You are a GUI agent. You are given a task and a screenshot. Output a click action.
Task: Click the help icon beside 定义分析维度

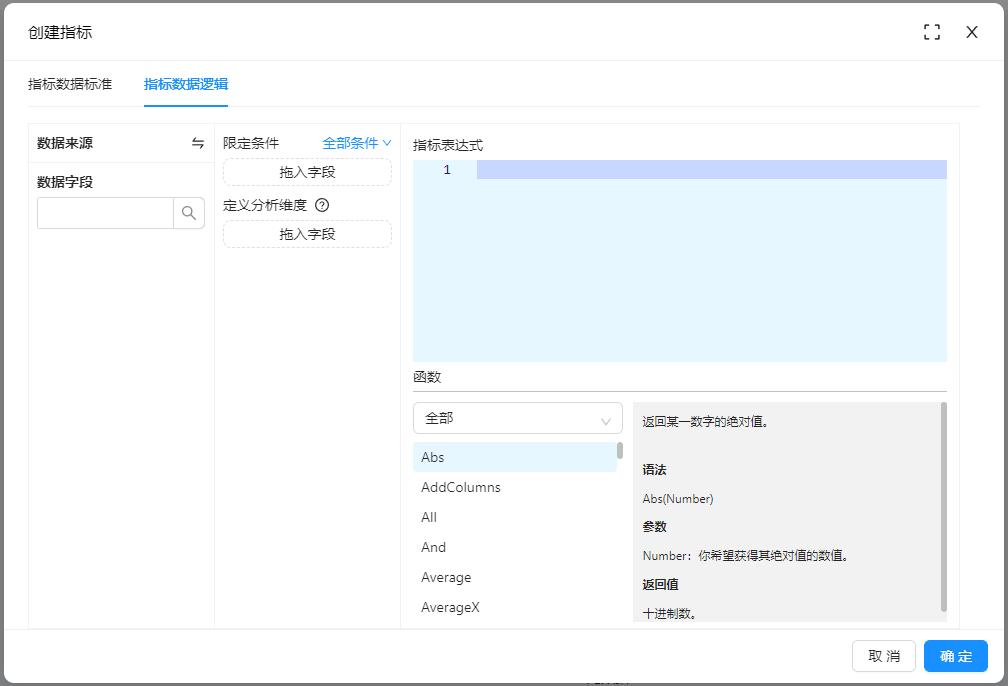click(322, 205)
